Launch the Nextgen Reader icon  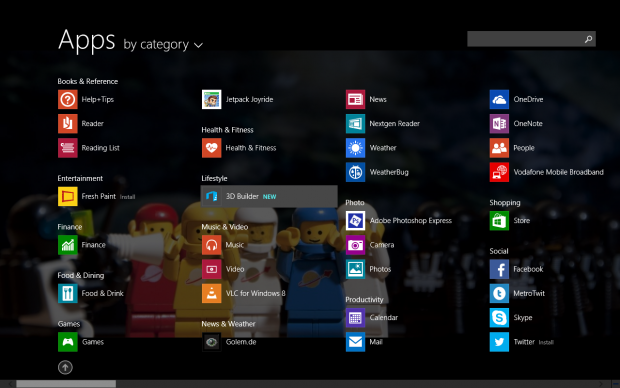coord(355,123)
